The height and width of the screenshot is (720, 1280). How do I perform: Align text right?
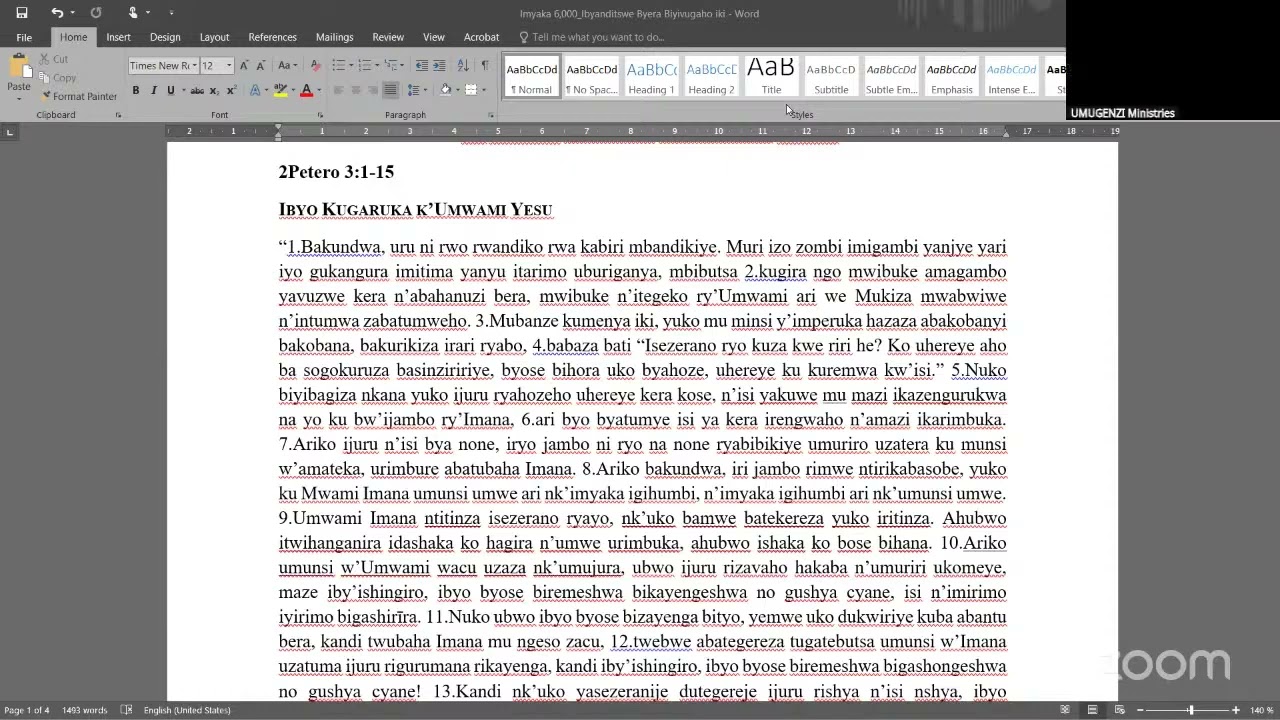pos(372,91)
